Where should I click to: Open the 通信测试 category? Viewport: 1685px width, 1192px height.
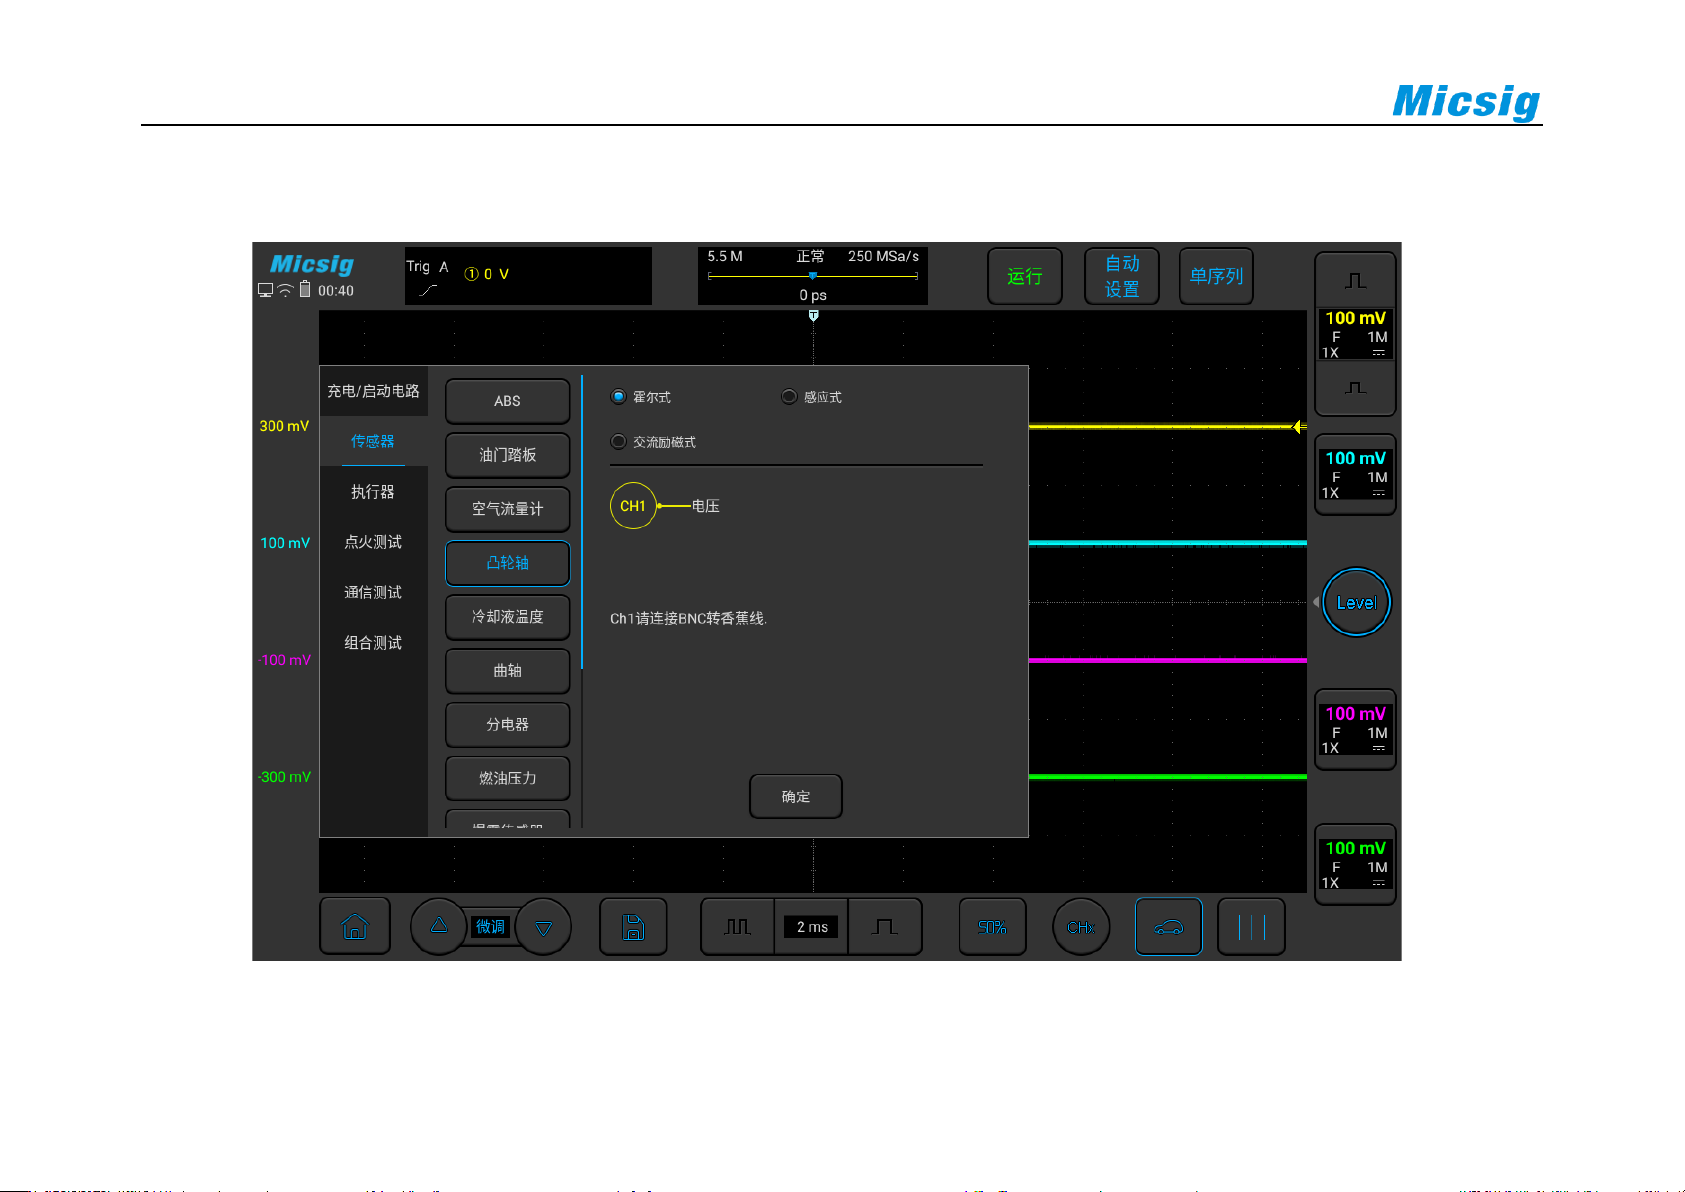[374, 592]
